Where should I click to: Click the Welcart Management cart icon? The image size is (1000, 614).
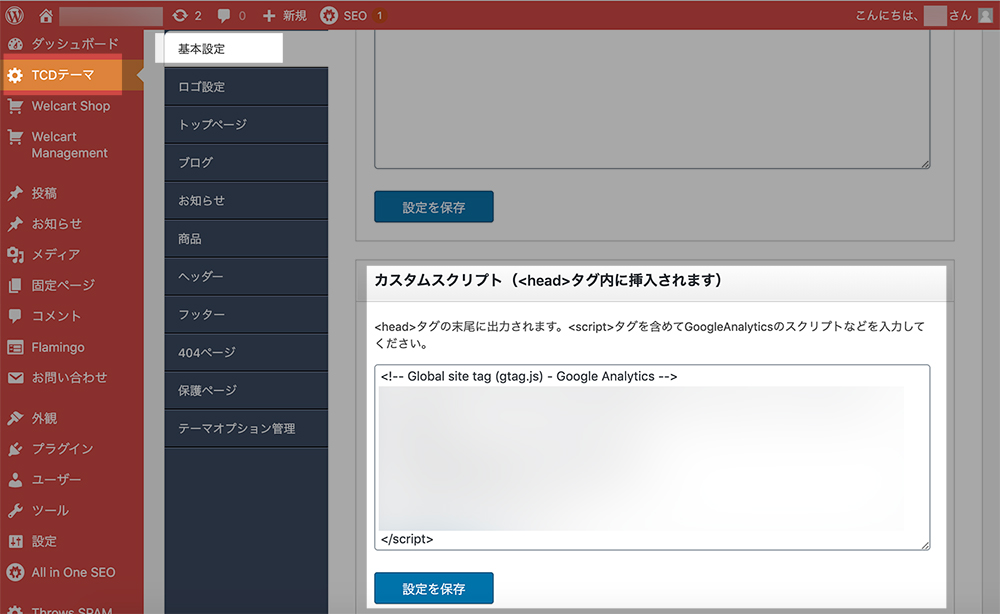[x=15, y=136]
